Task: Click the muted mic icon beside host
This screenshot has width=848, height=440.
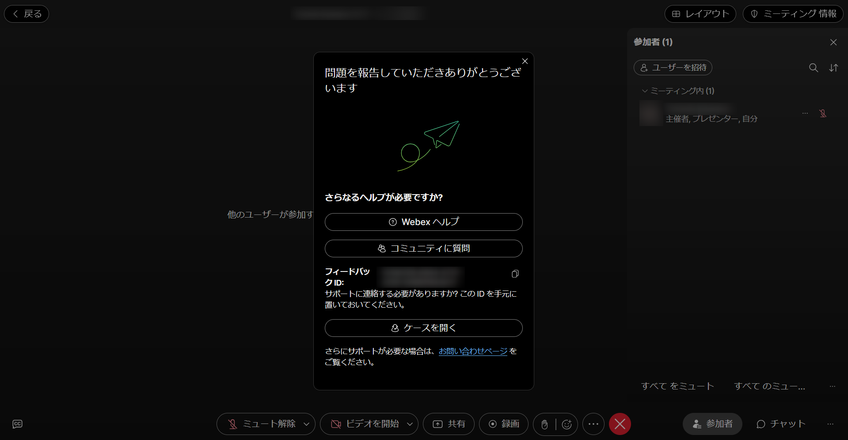Action: pos(823,114)
